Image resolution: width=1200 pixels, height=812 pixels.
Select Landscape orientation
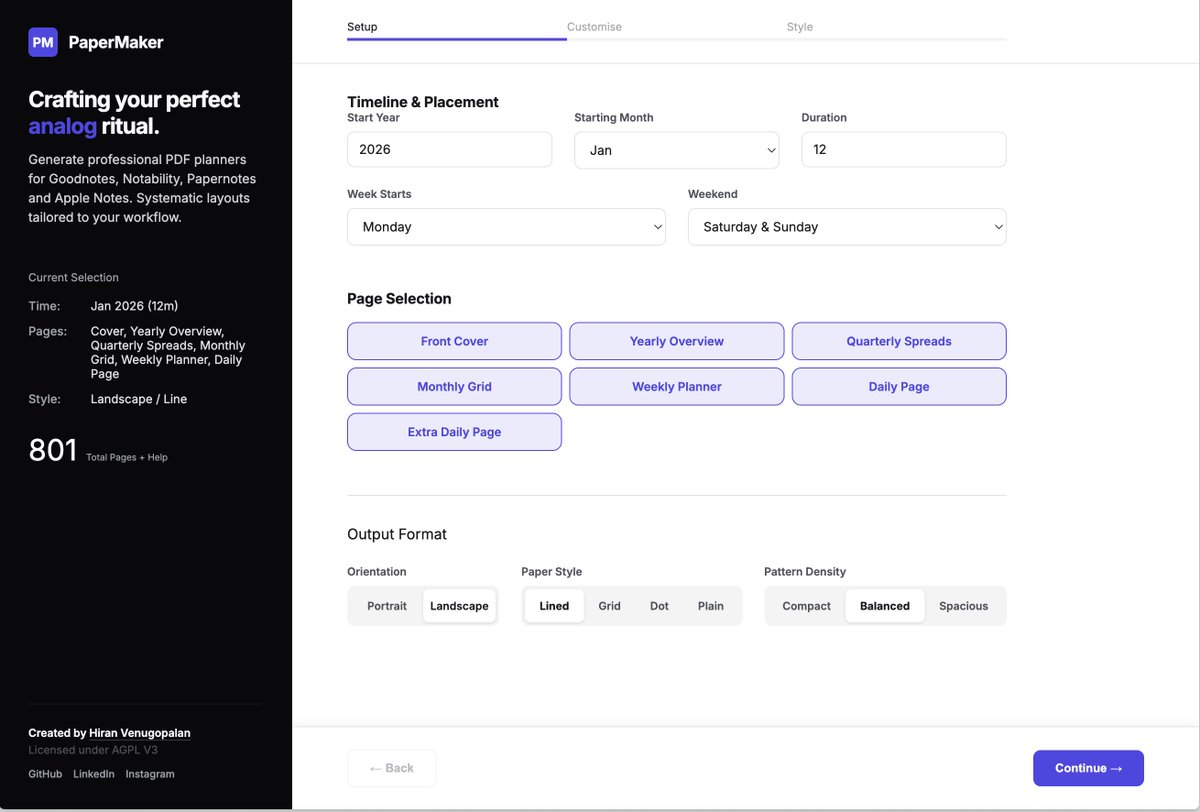(x=459, y=606)
